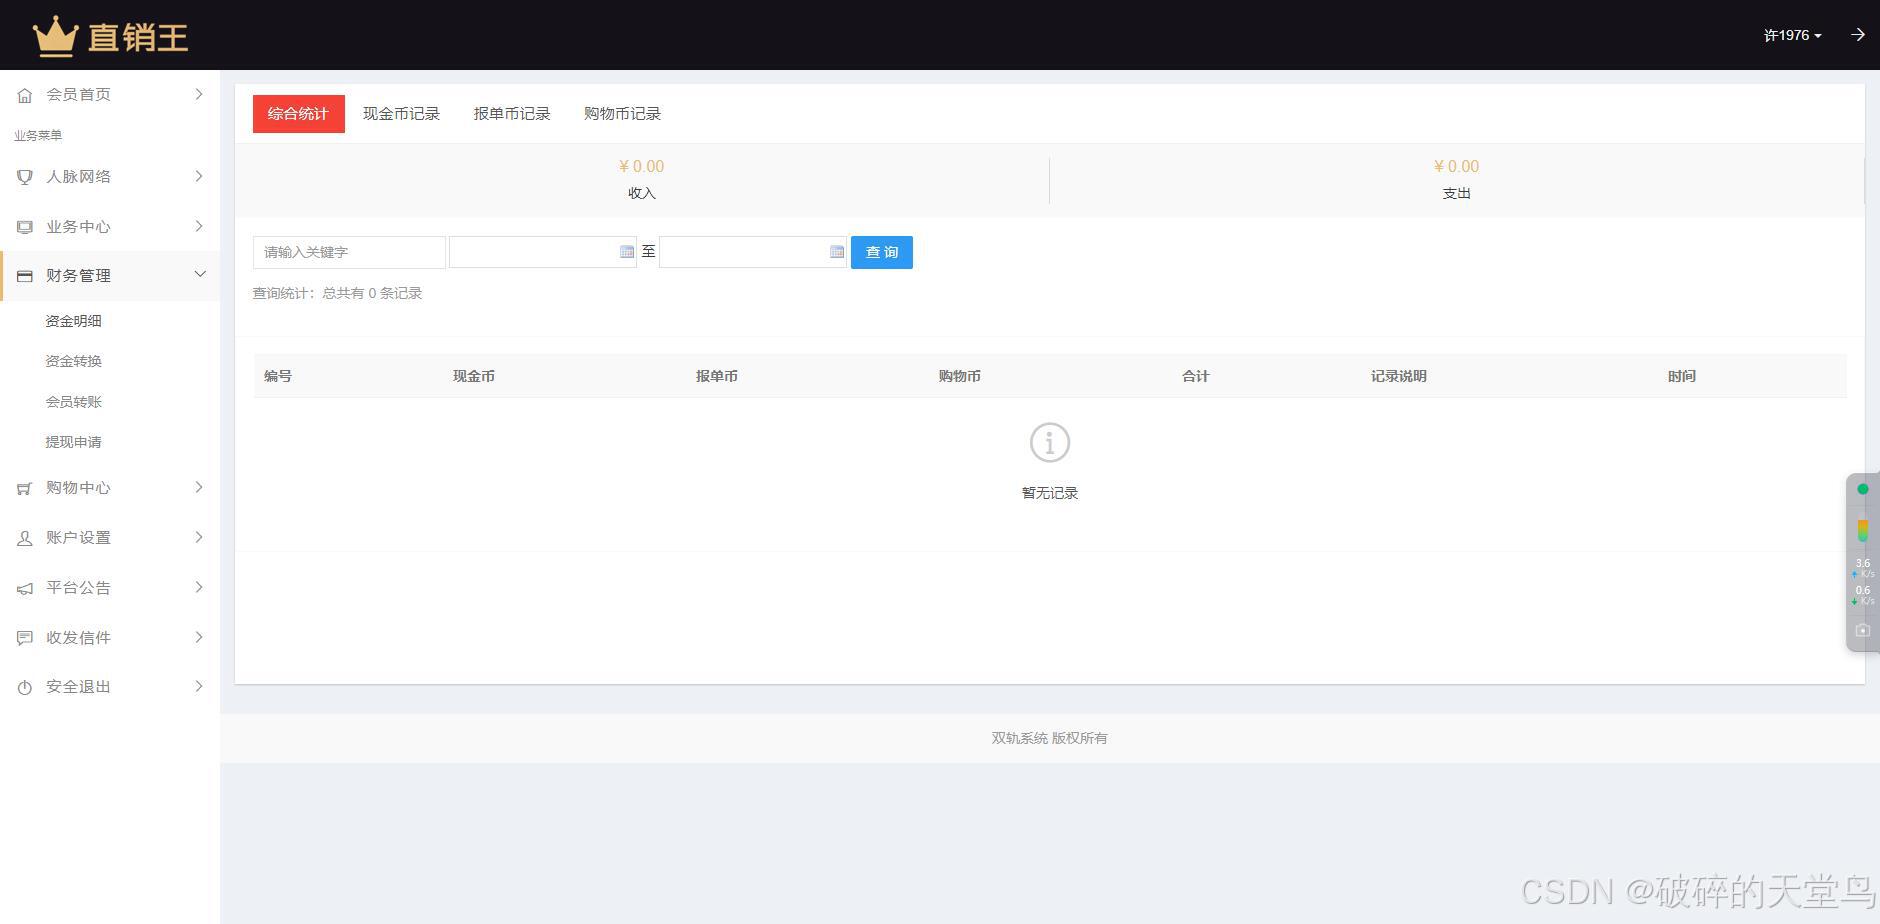
Task: Collapse the 财务管理 menu section
Action: (x=199, y=275)
